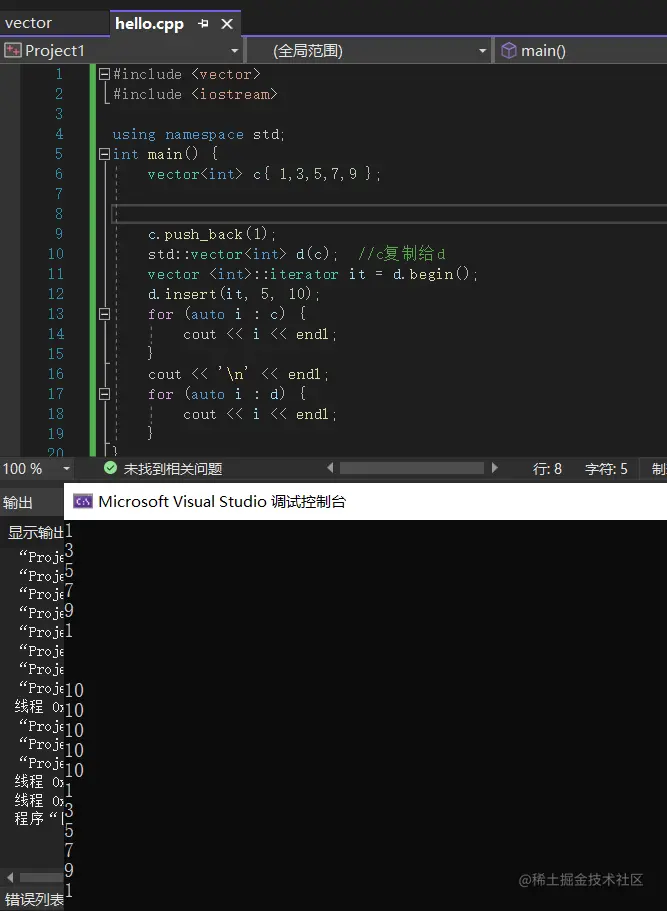Click the Project1 project icon
Viewport: 667px width, 911px height.
tap(12, 51)
